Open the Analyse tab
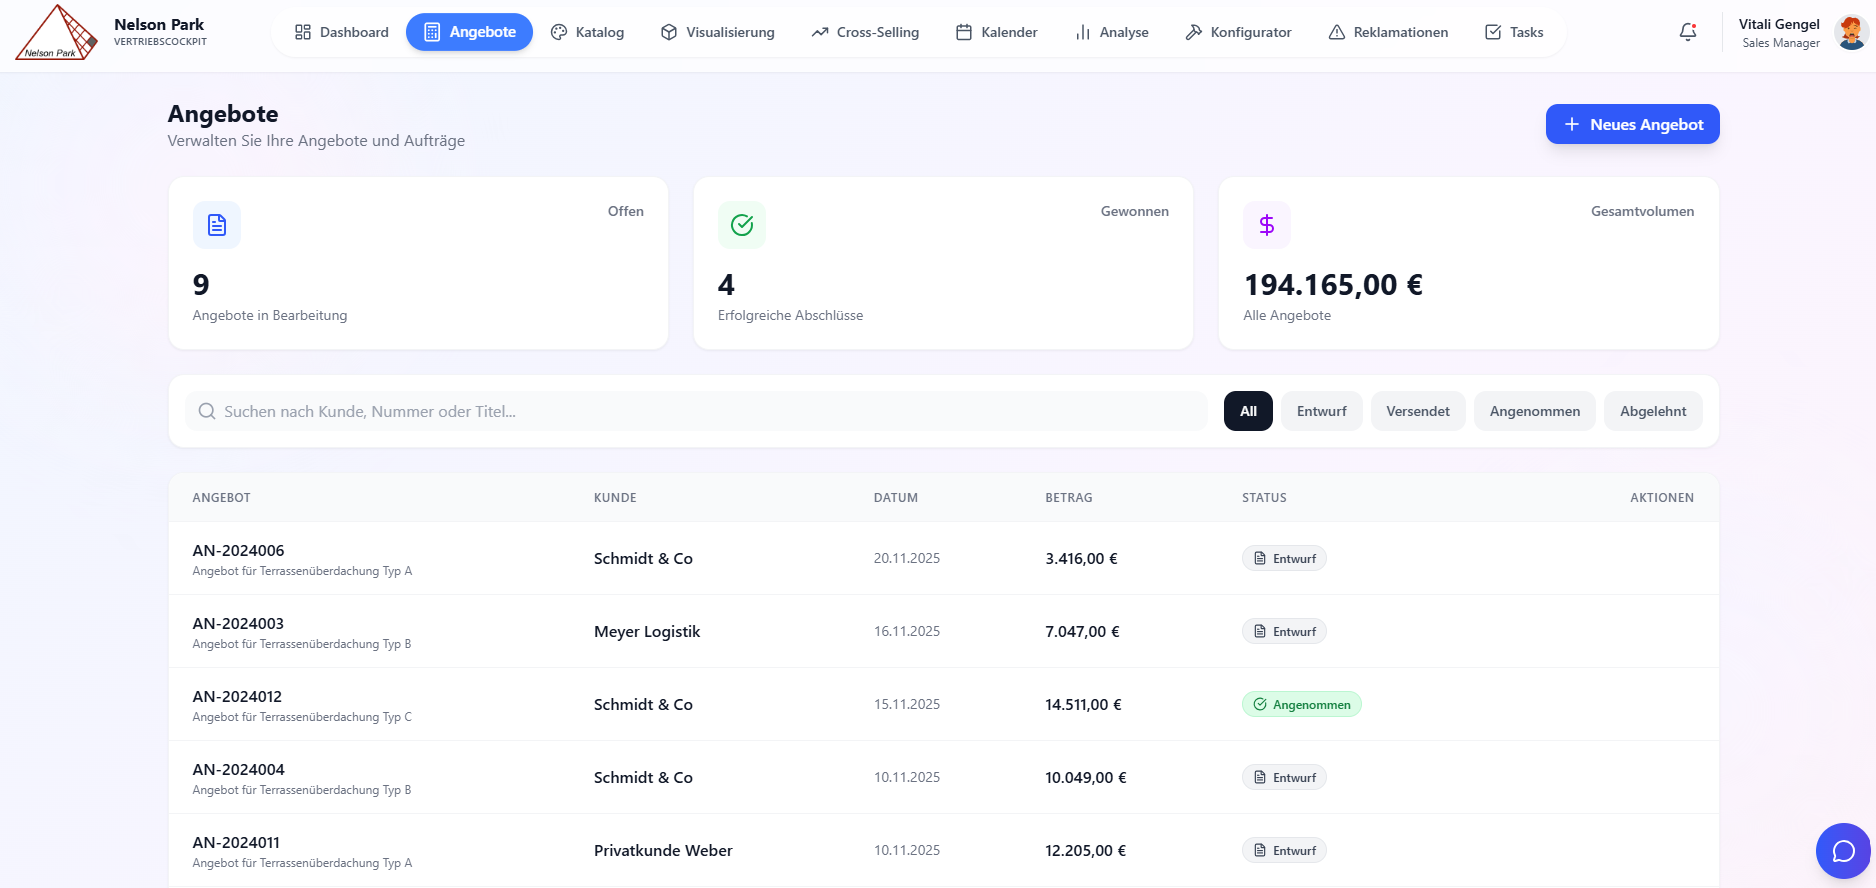The image size is (1876, 888). click(1112, 32)
